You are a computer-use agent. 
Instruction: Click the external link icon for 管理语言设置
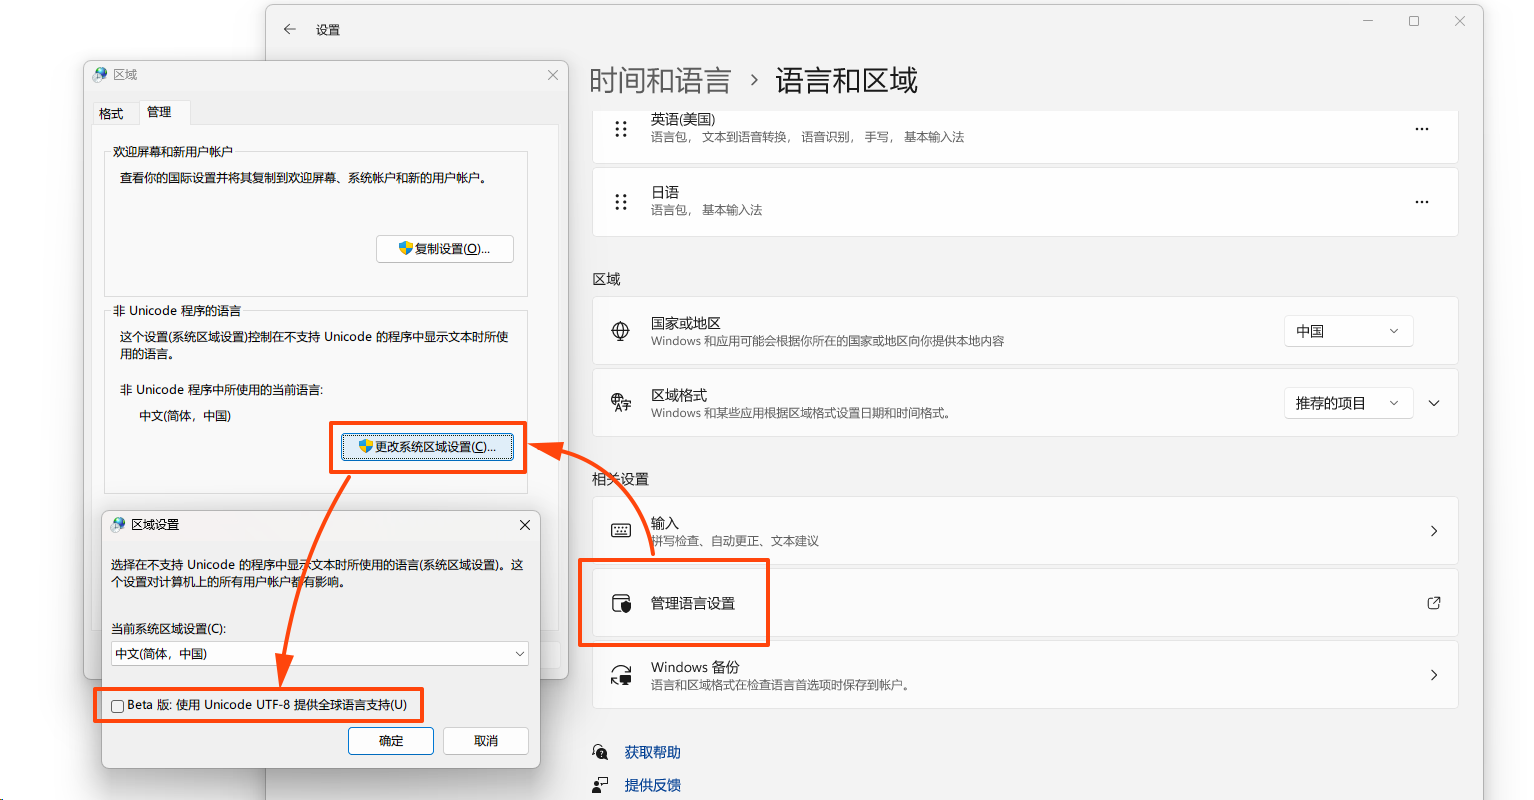tap(1434, 603)
